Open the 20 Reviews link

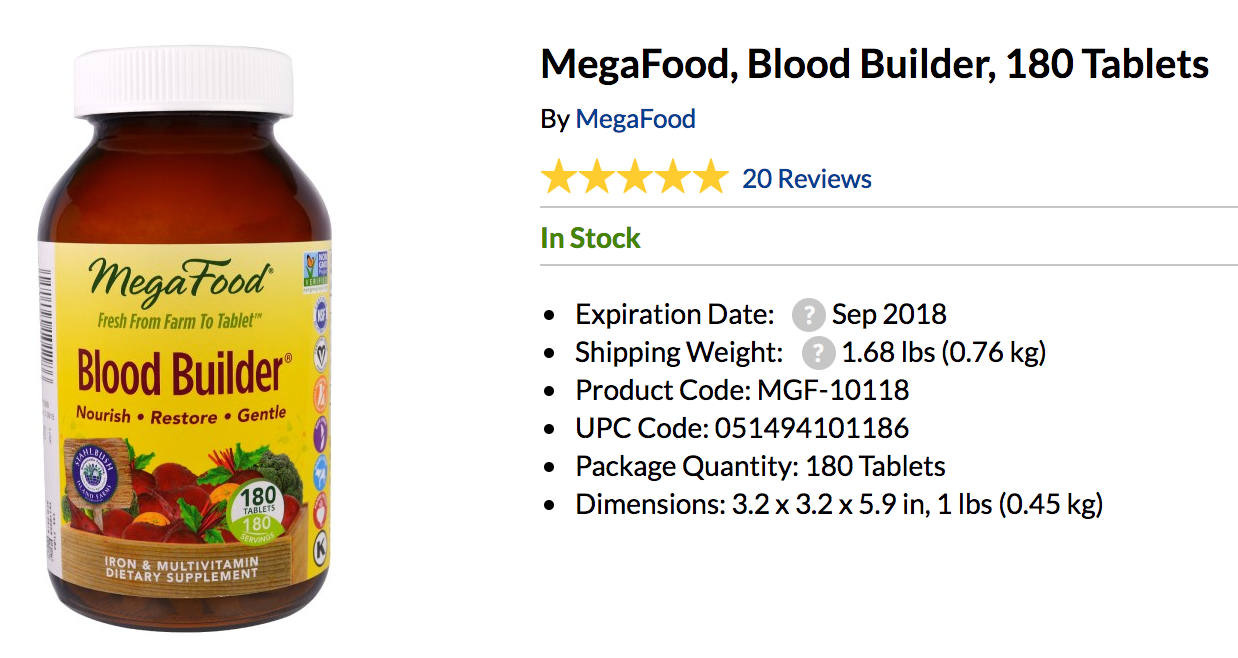pyautogui.click(x=806, y=179)
